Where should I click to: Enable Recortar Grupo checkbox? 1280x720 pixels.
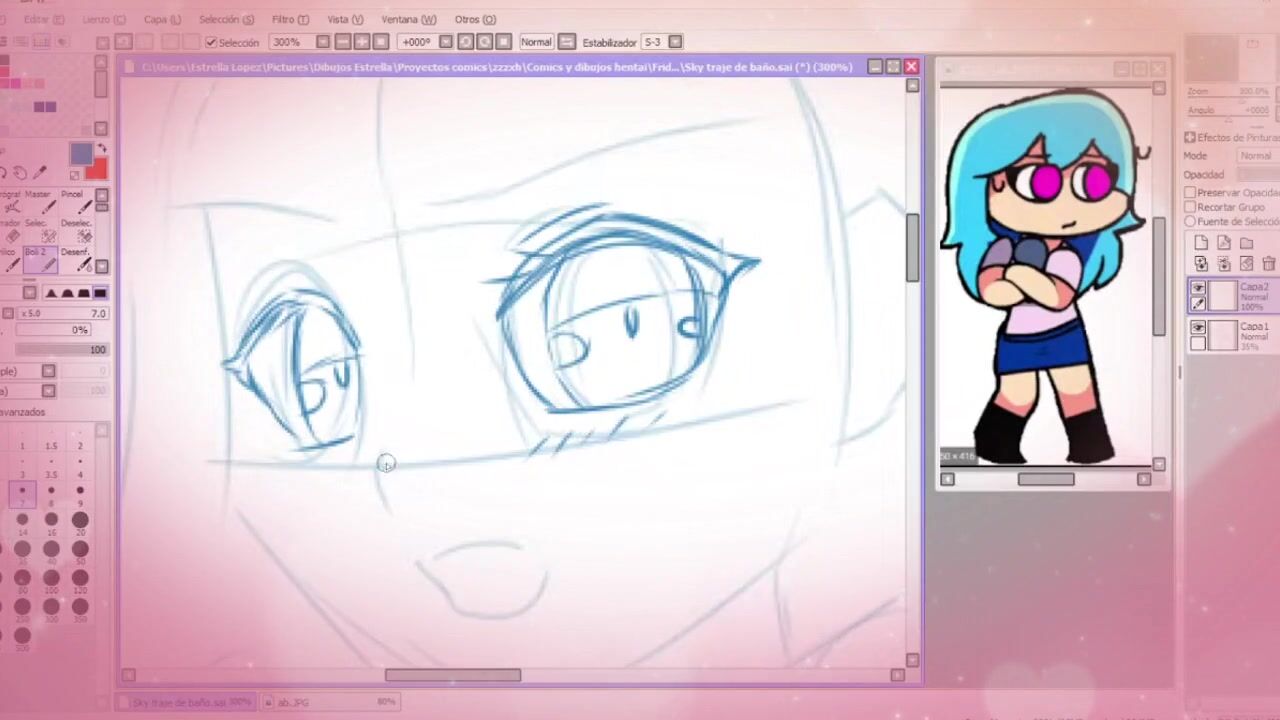tap(1190, 207)
